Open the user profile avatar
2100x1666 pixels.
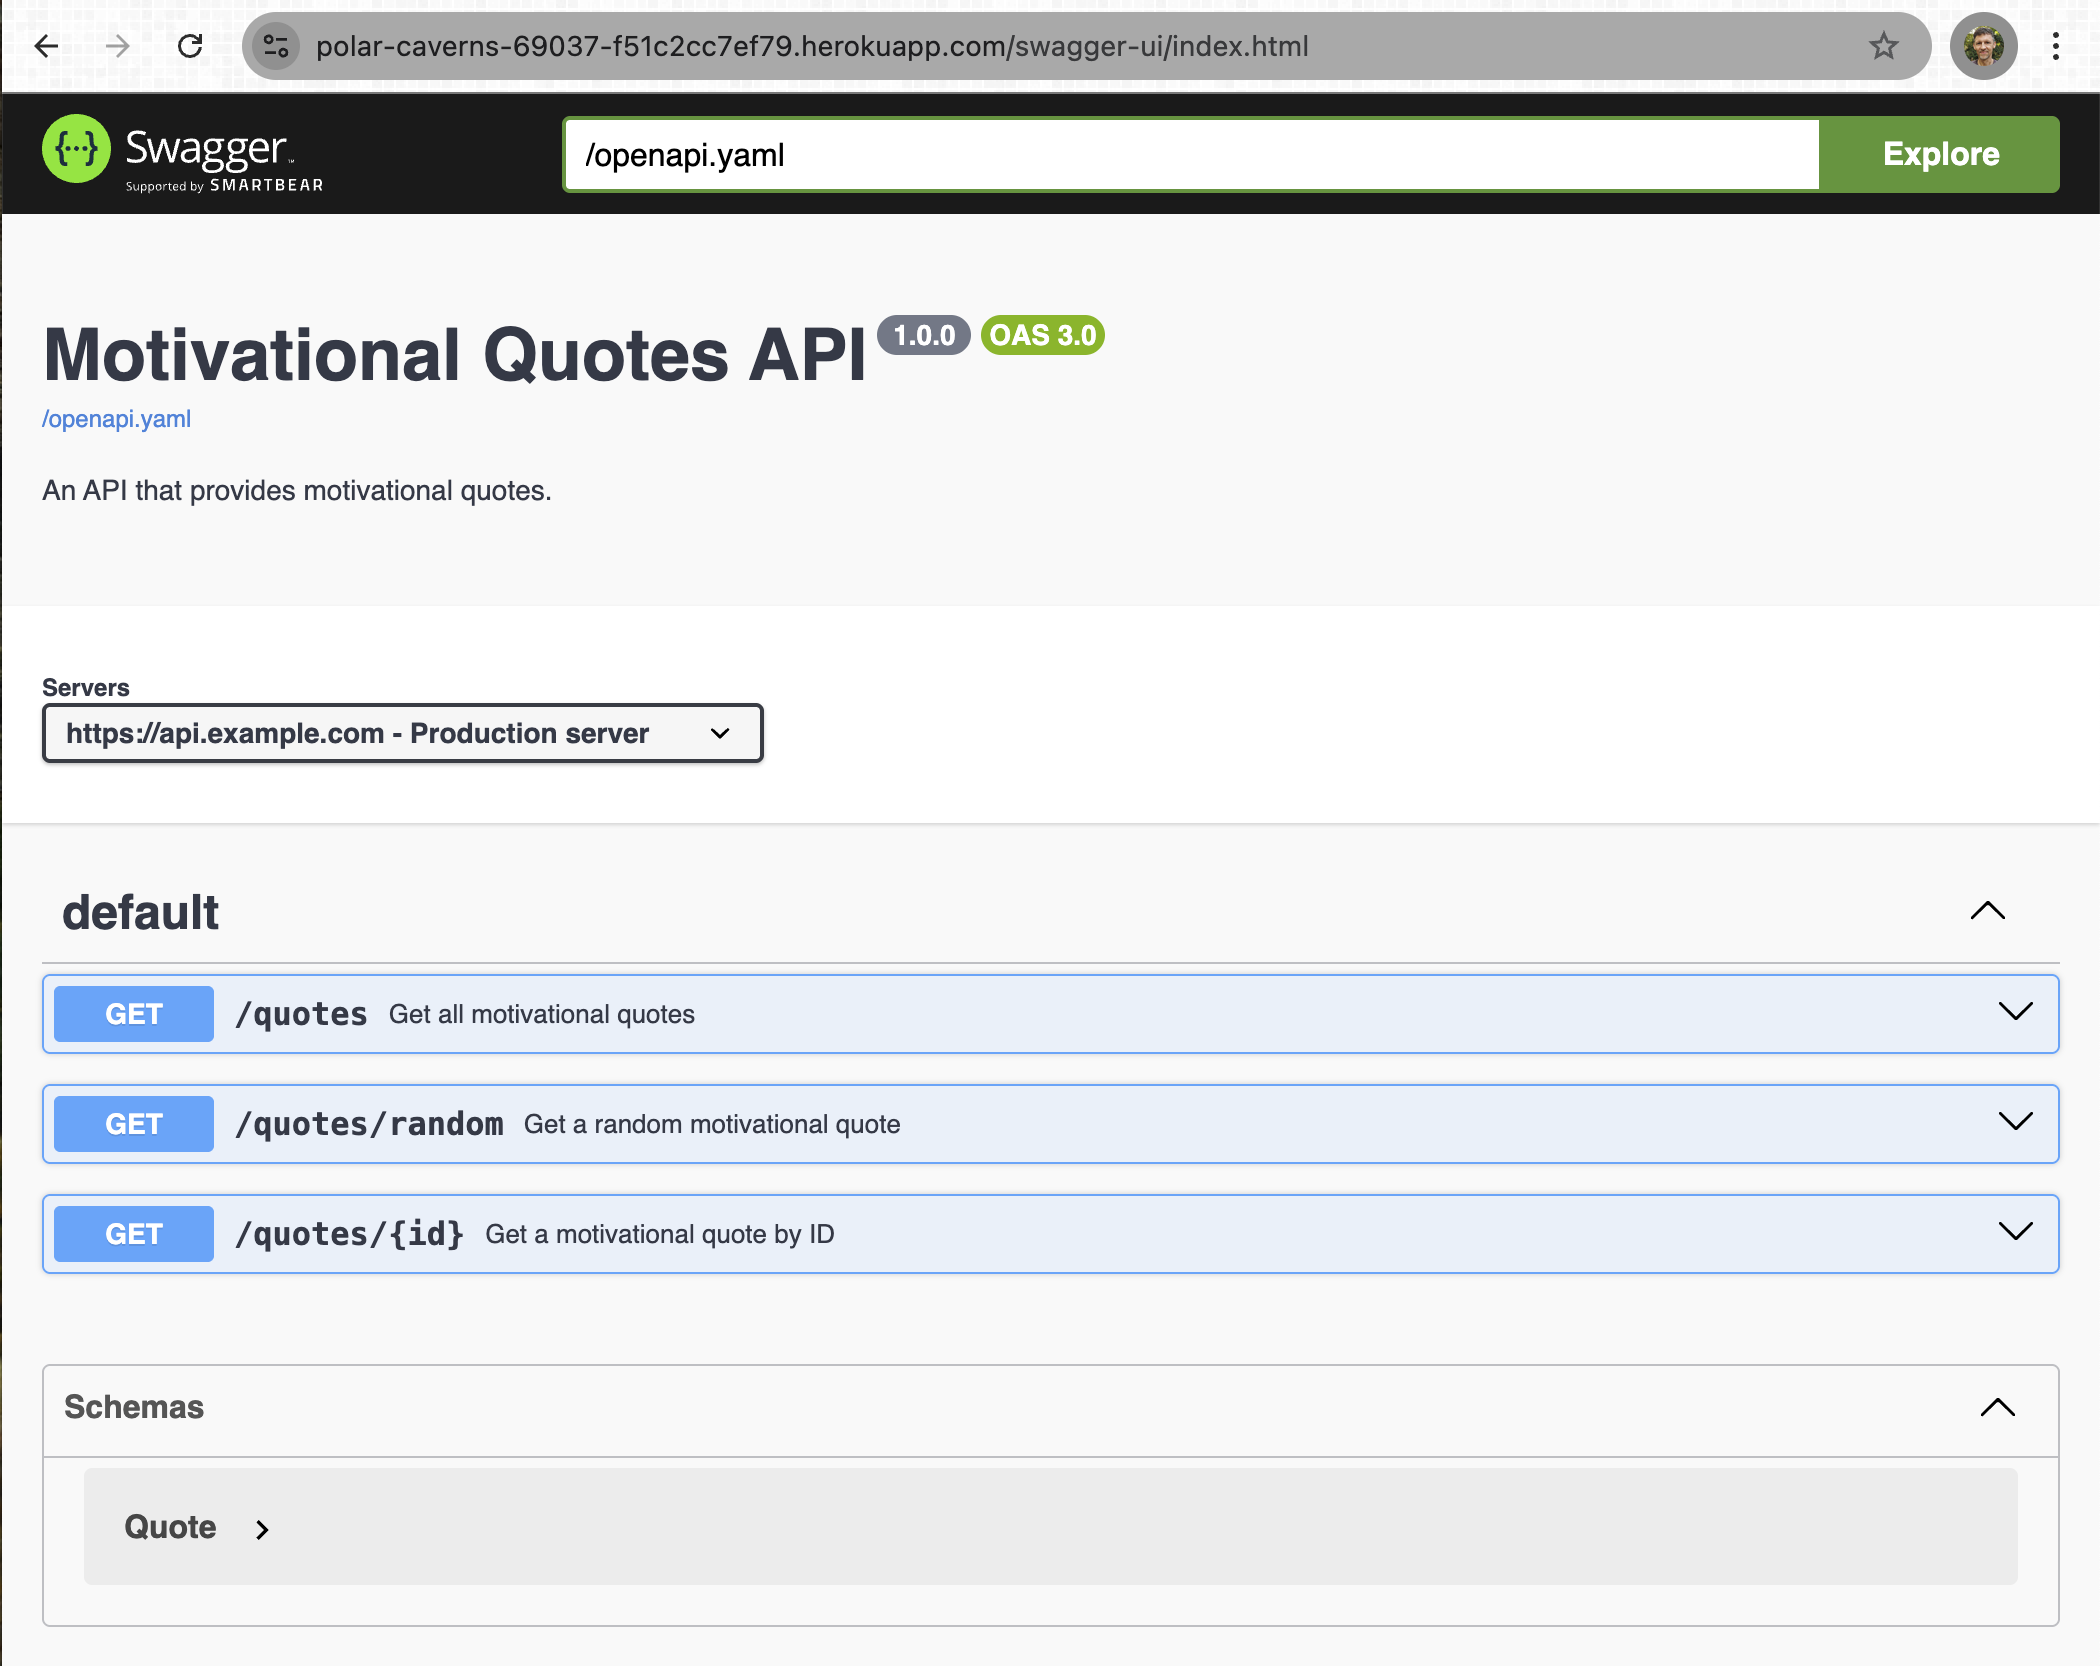point(1983,46)
